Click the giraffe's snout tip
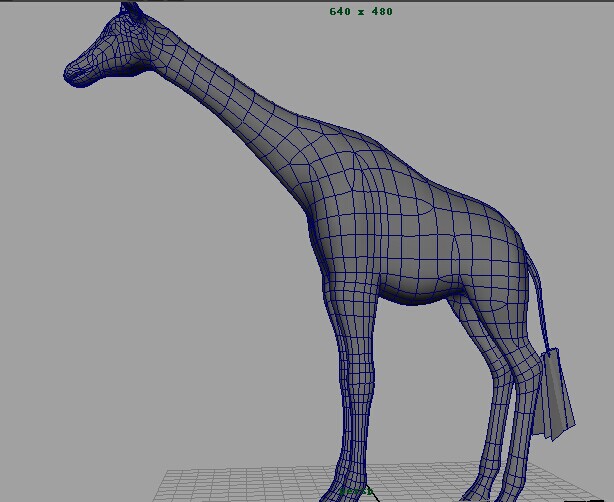 (x=72, y=73)
